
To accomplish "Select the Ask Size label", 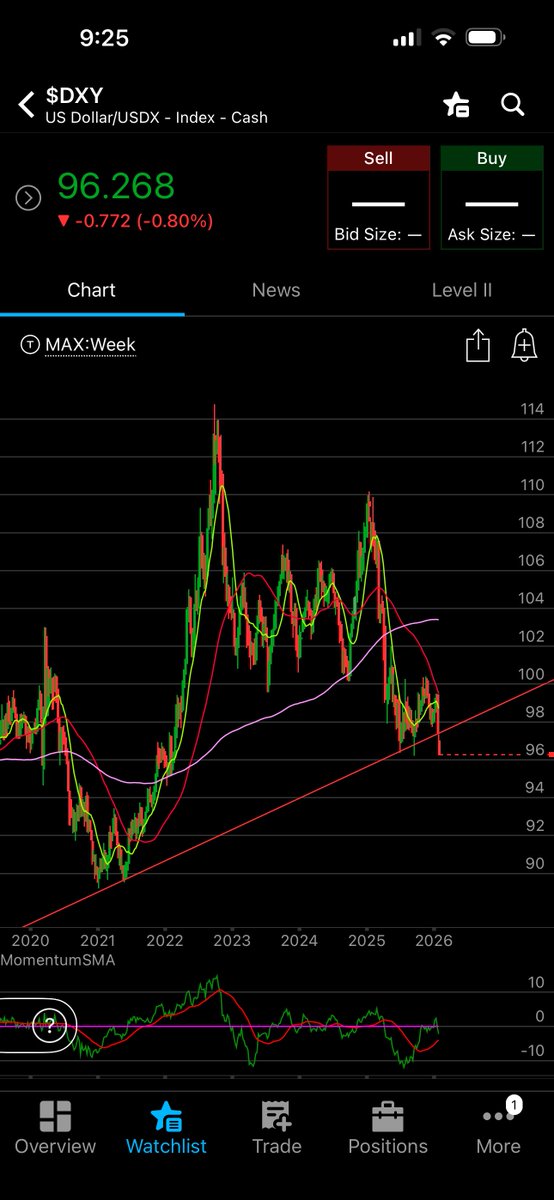I will [x=492, y=235].
